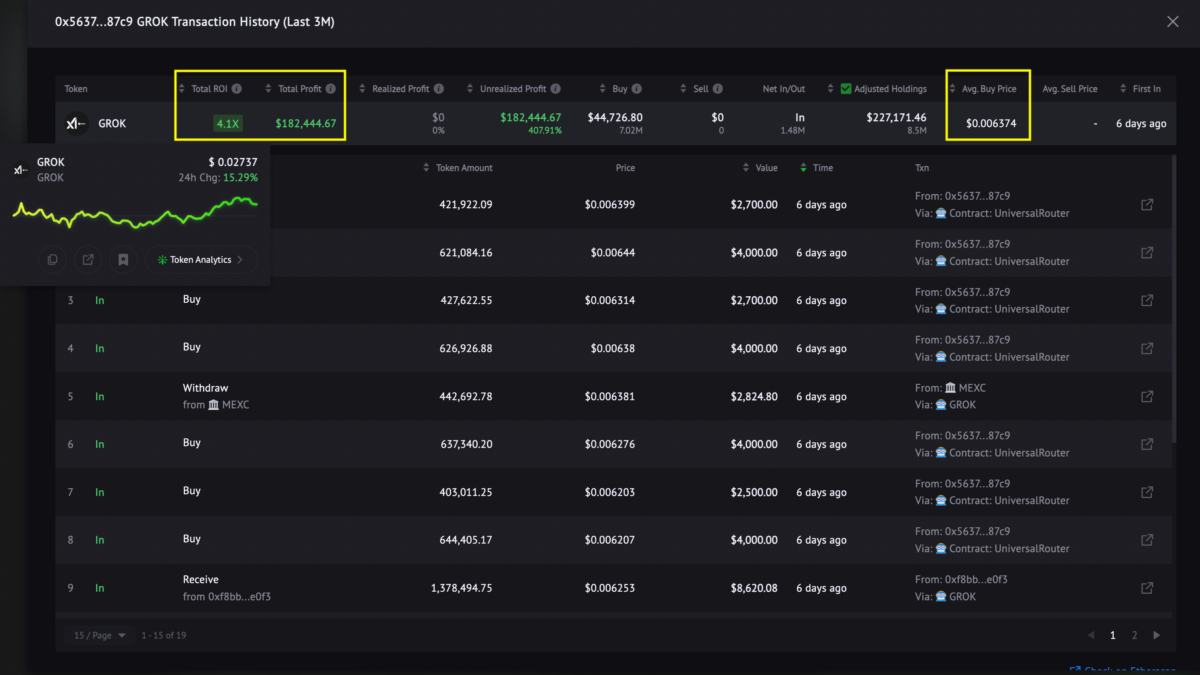Click the $44,726.80 buy amount

click(x=615, y=118)
